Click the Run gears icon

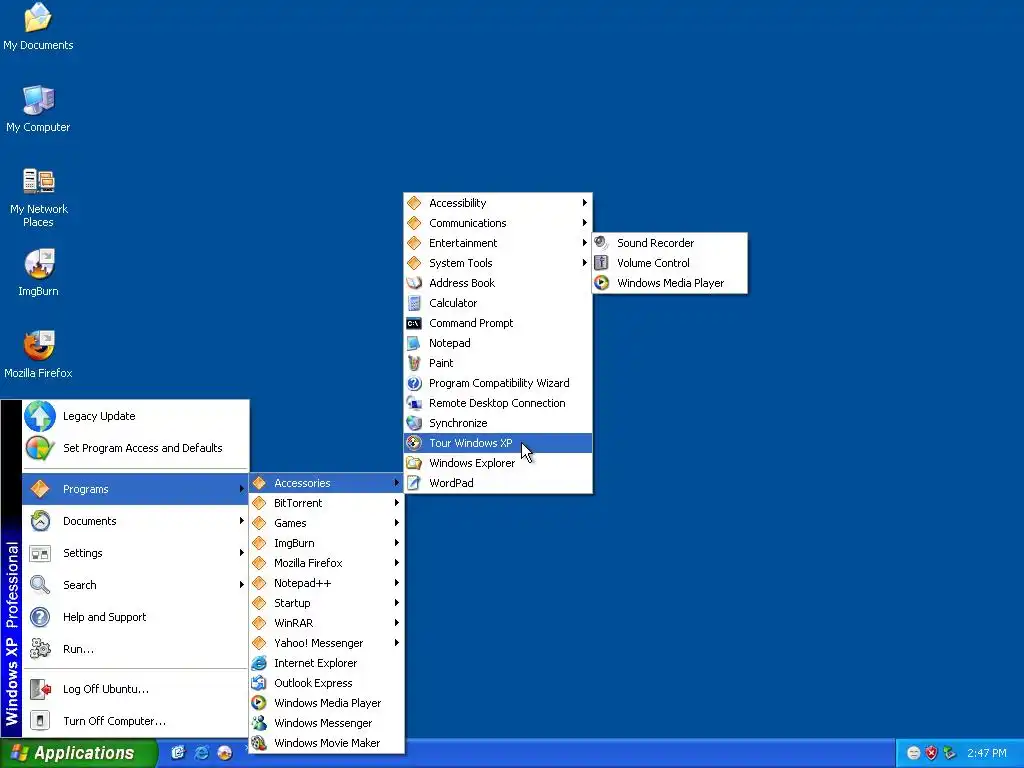(40, 649)
